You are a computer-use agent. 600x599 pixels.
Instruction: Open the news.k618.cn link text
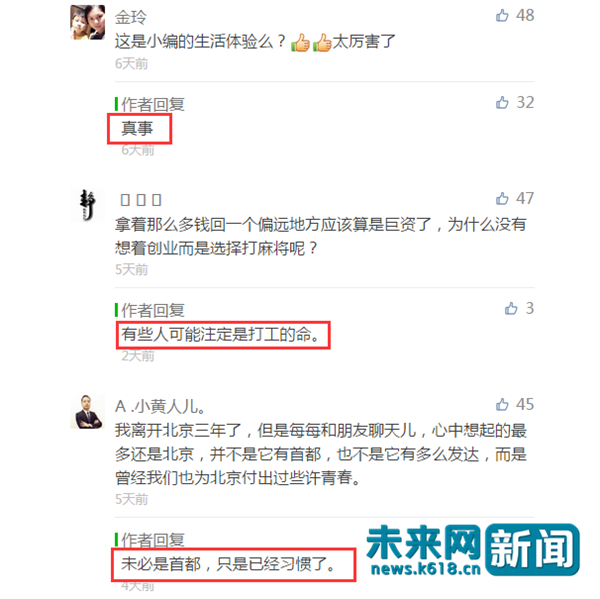point(426,569)
